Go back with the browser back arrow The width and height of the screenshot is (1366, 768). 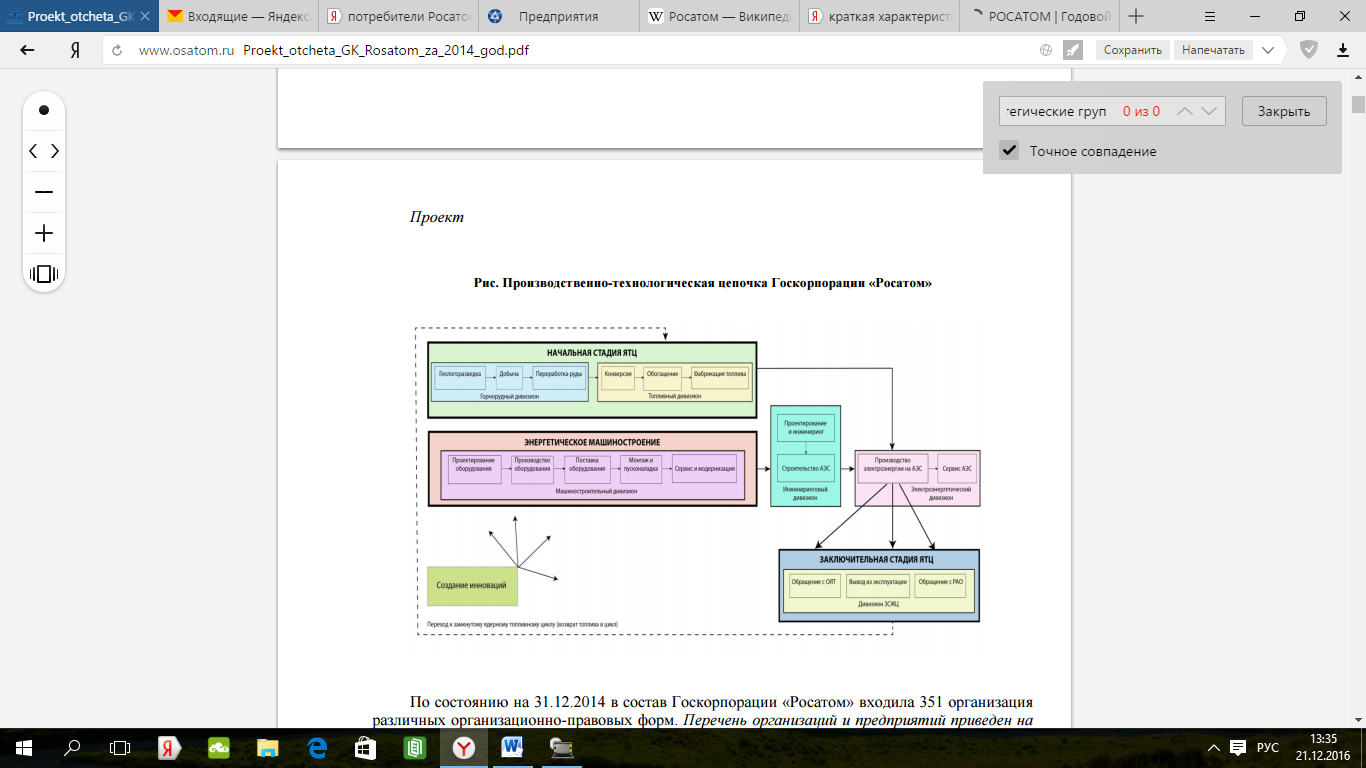click(27, 50)
